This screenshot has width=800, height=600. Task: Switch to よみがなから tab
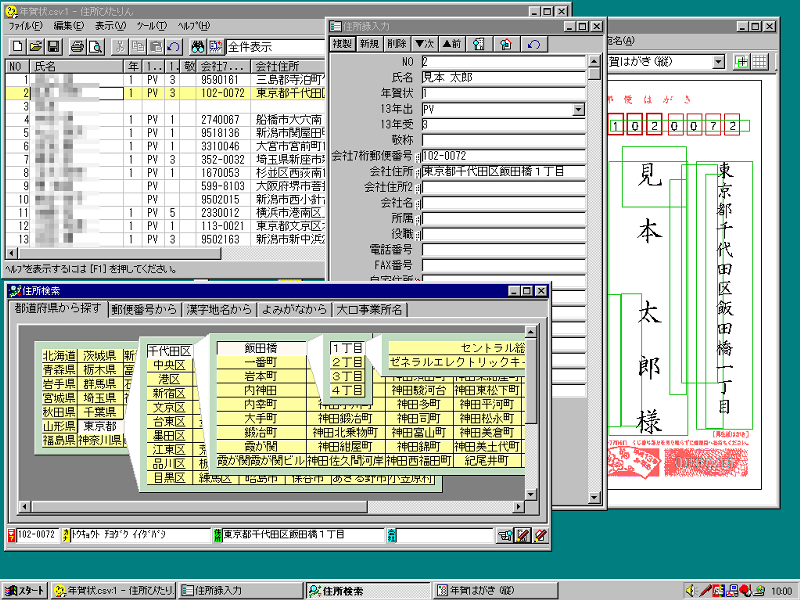294,310
